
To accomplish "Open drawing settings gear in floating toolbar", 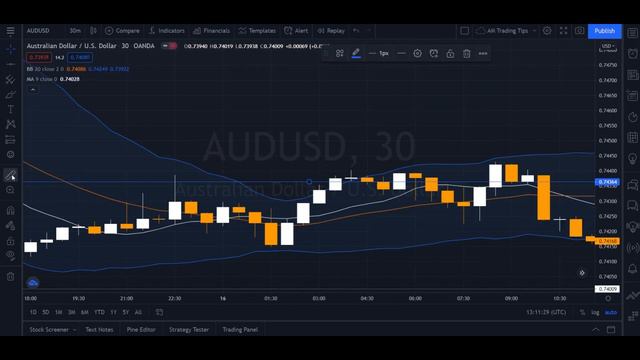I will point(417,53).
